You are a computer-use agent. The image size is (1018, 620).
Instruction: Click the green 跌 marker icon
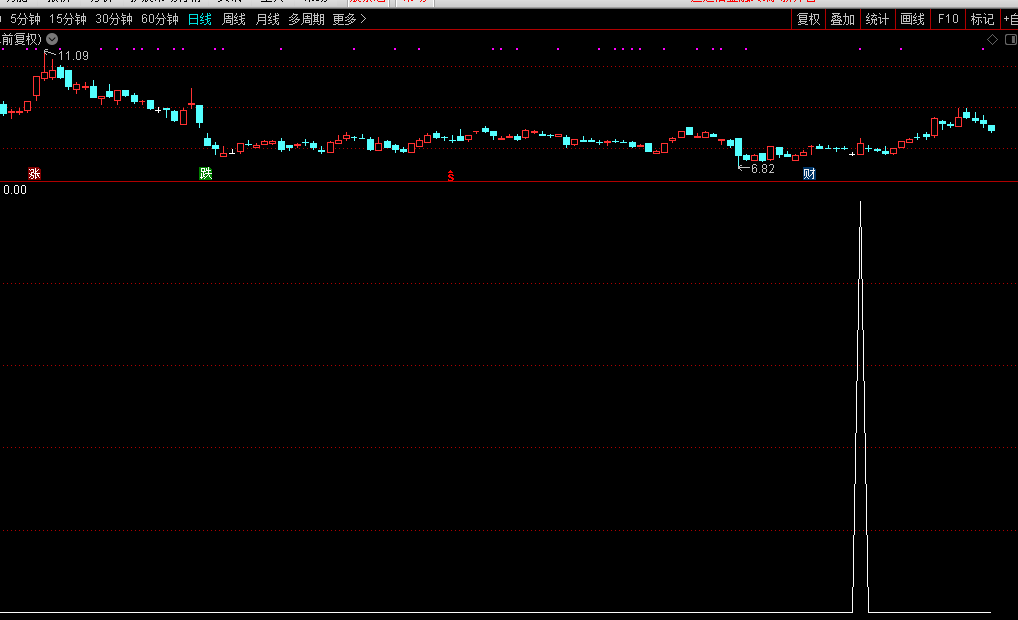click(x=206, y=174)
